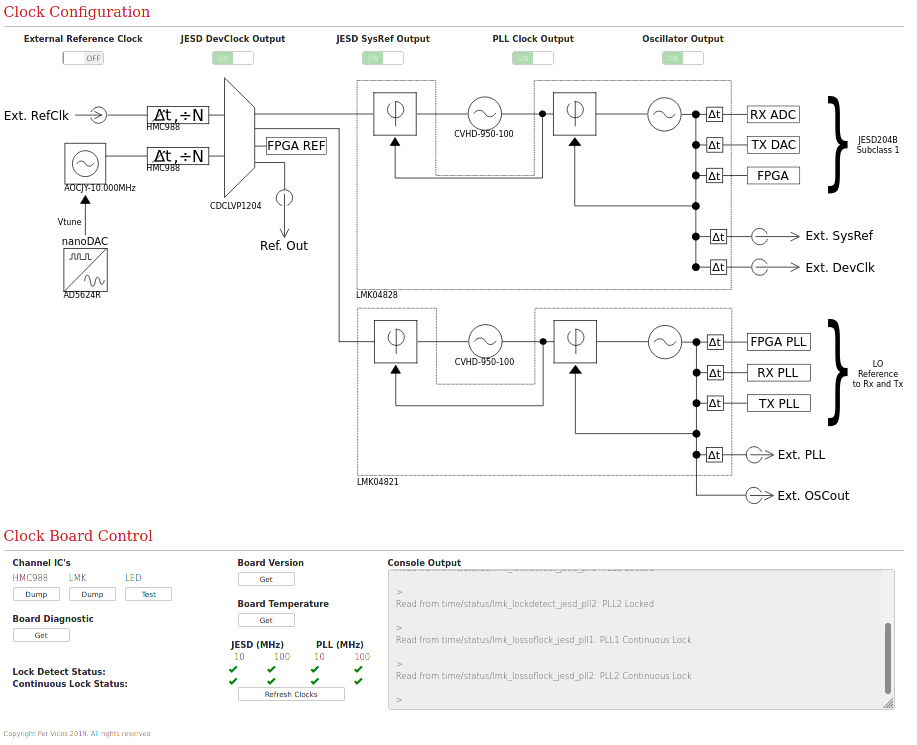
Task: Select the FPGA REF block
Action: pyautogui.click(x=296, y=146)
